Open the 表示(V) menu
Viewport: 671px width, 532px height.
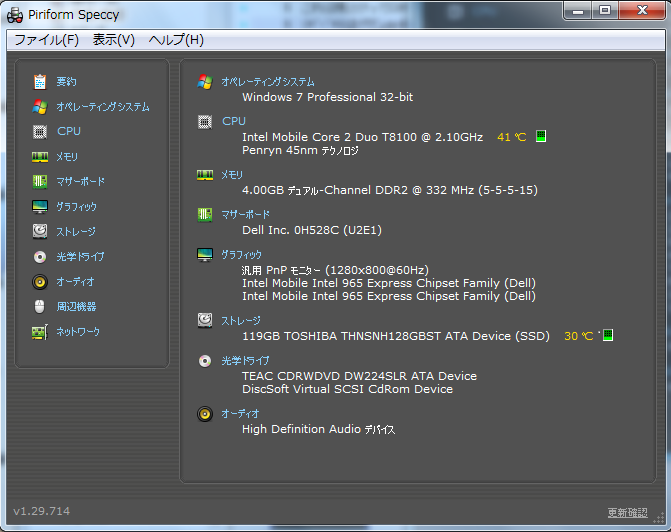(x=114, y=40)
